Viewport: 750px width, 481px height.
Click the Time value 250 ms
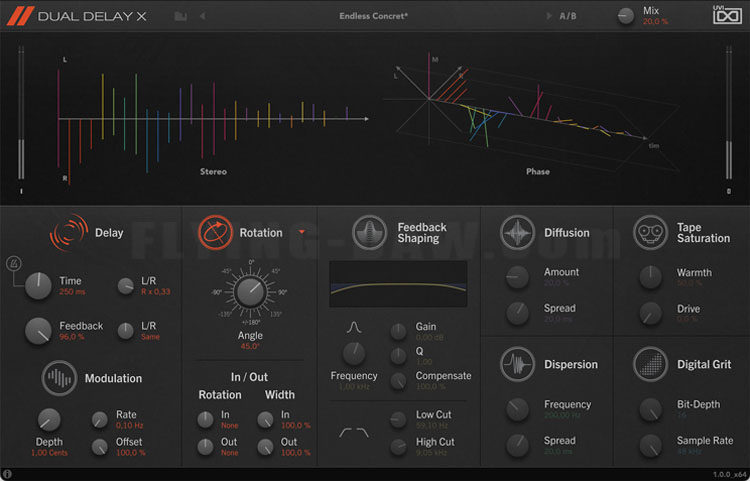click(72, 292)
